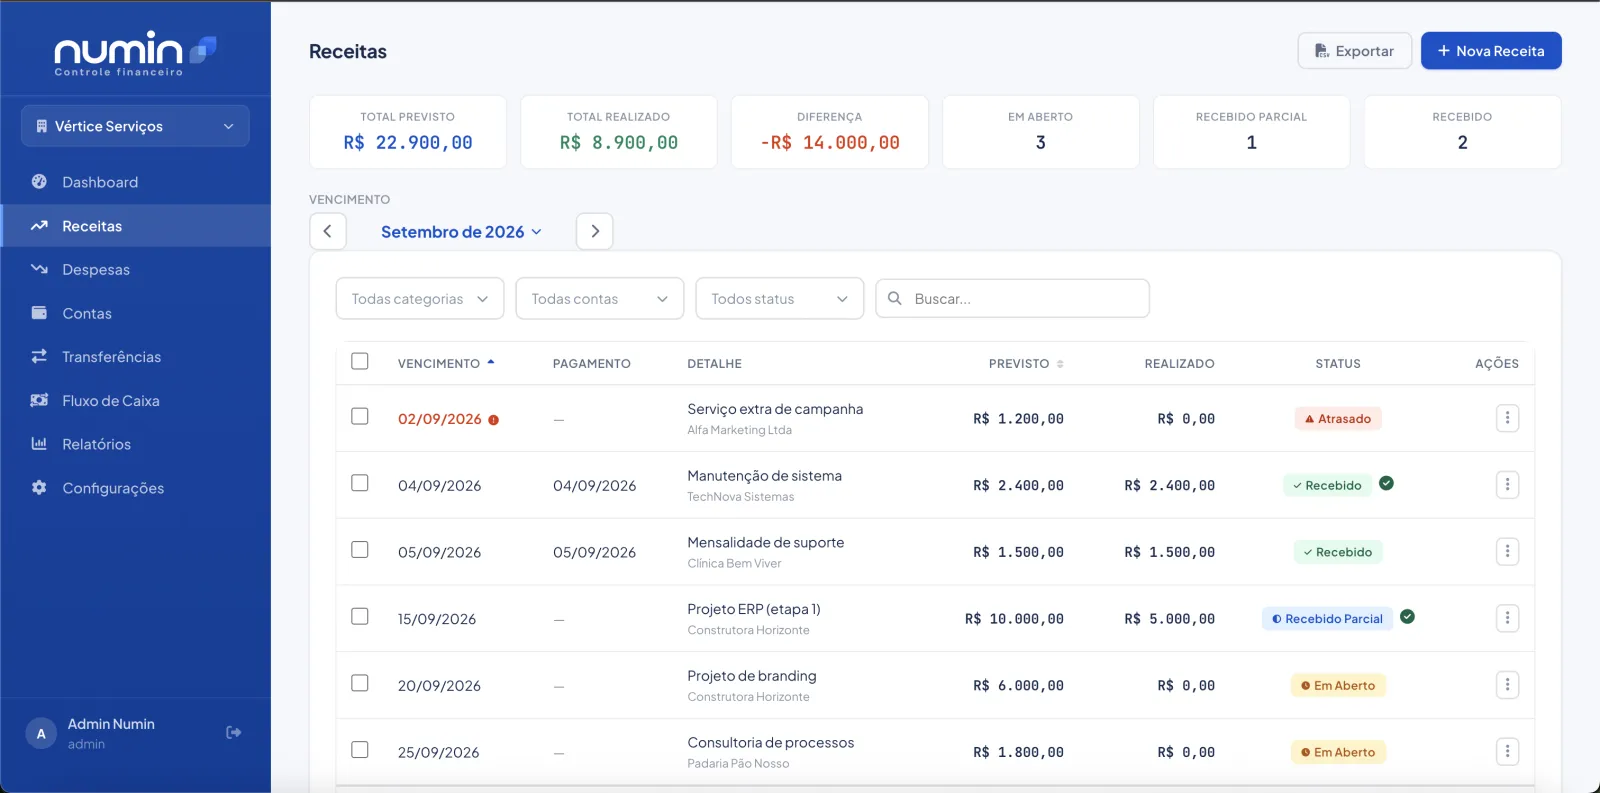The width and height of the screenshot is (1600, 793).
Task: Click the Dashboard gauge icon
Action: coord(39,182)
